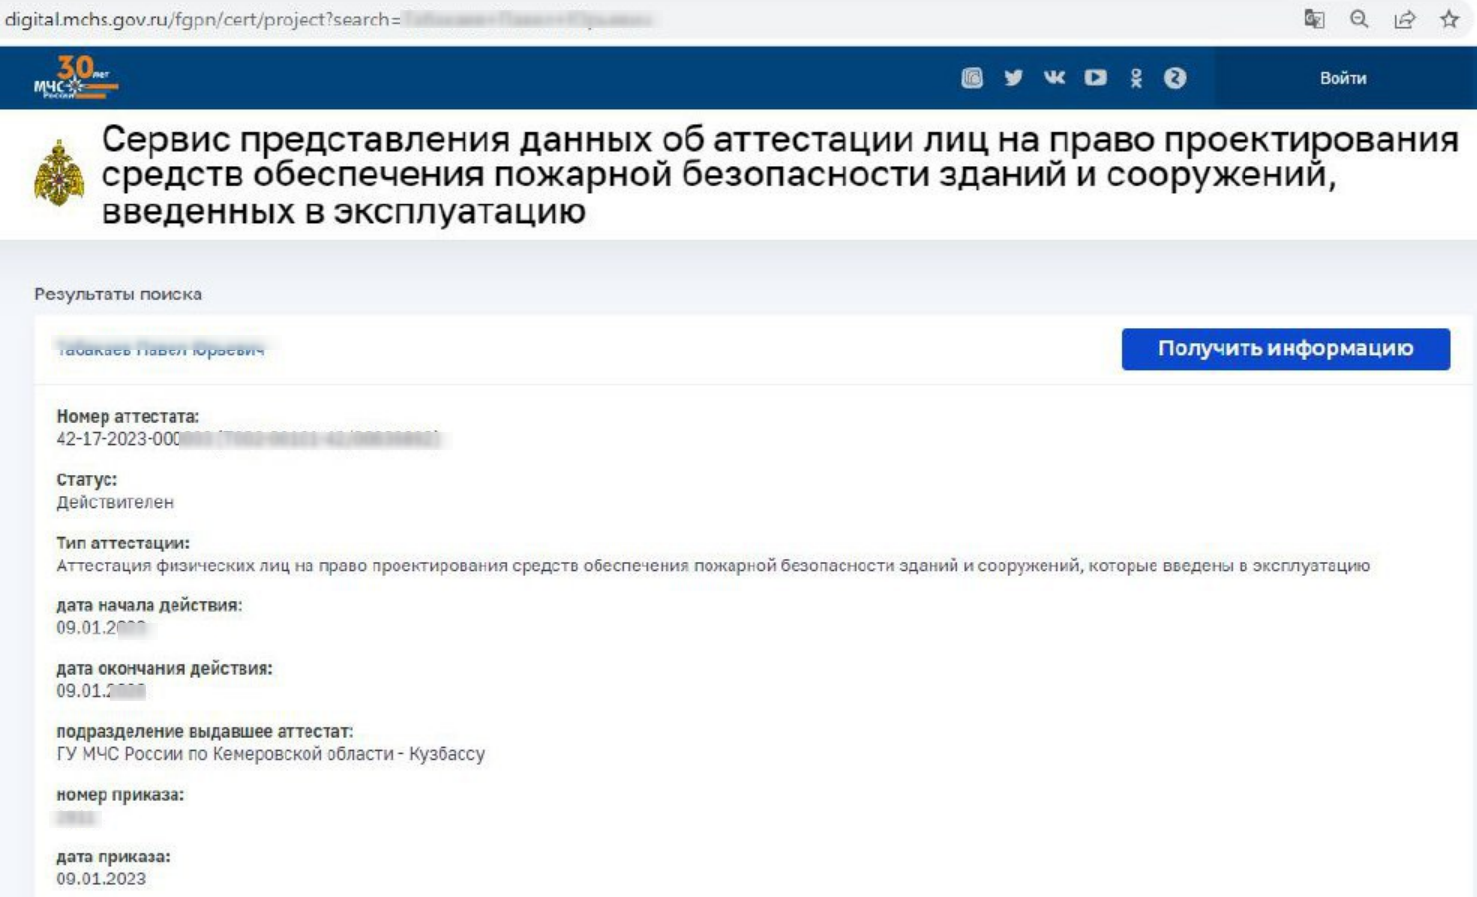Click the share page icon in address bar
The width and height of the screenshot is (1477, 897).
(x=1405, y=19)
